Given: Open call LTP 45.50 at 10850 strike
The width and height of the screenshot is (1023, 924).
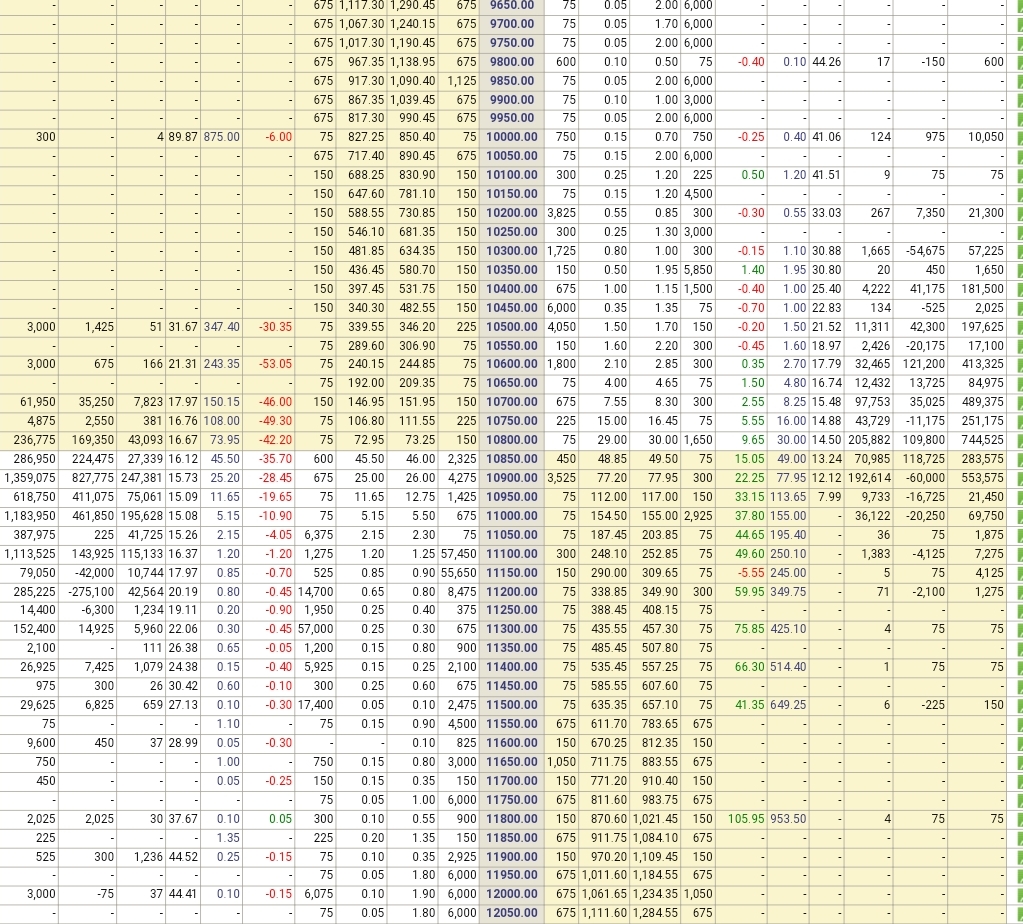Looking at the screenshot, I should [x=224, y=459].
